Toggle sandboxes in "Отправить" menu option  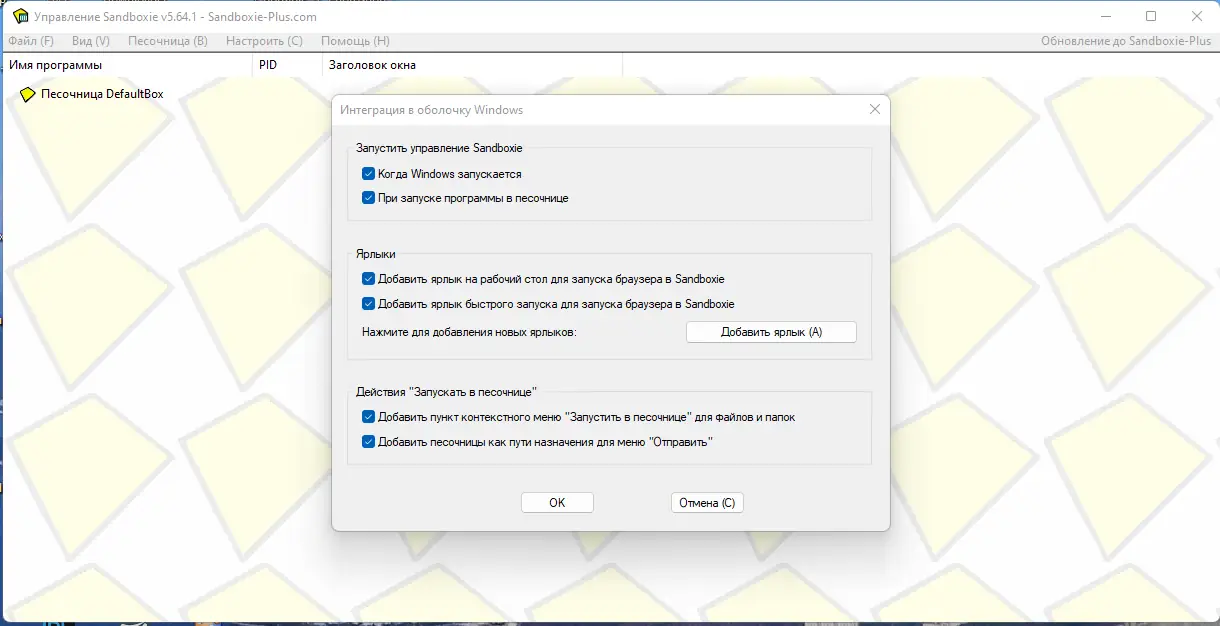coord(369,440)
